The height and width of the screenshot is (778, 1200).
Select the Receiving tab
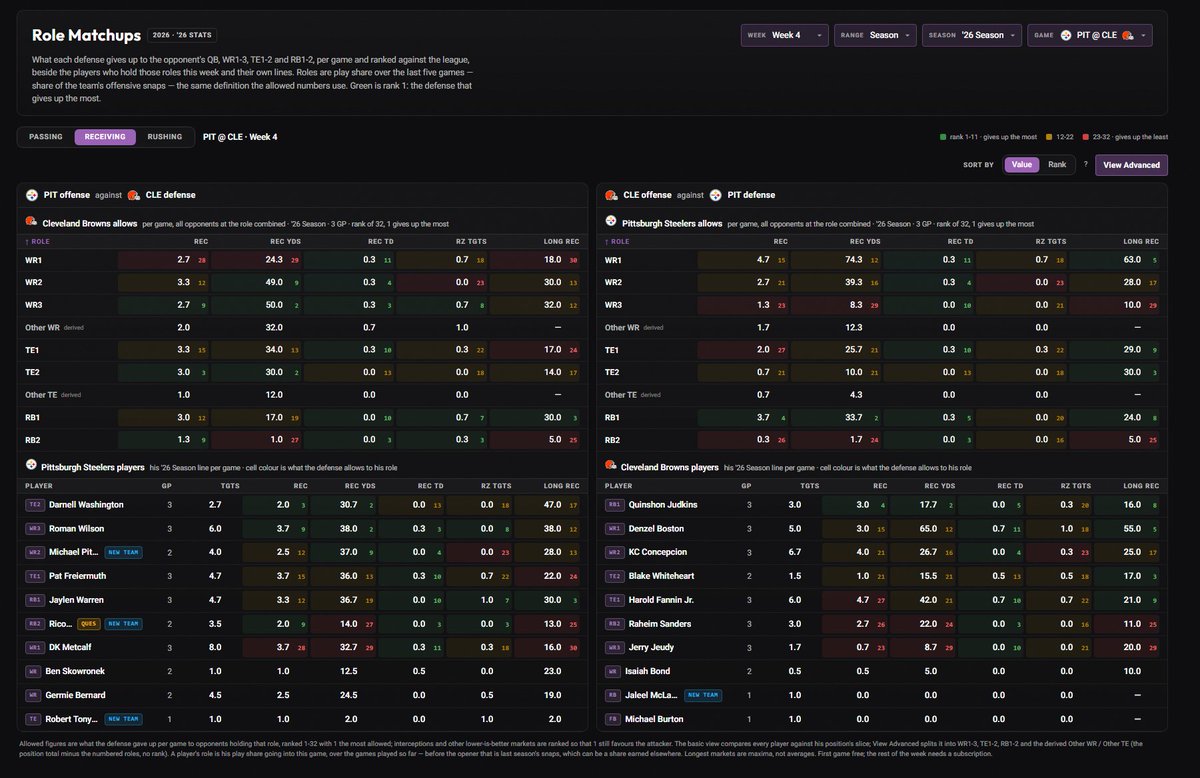tap(105, 137)
